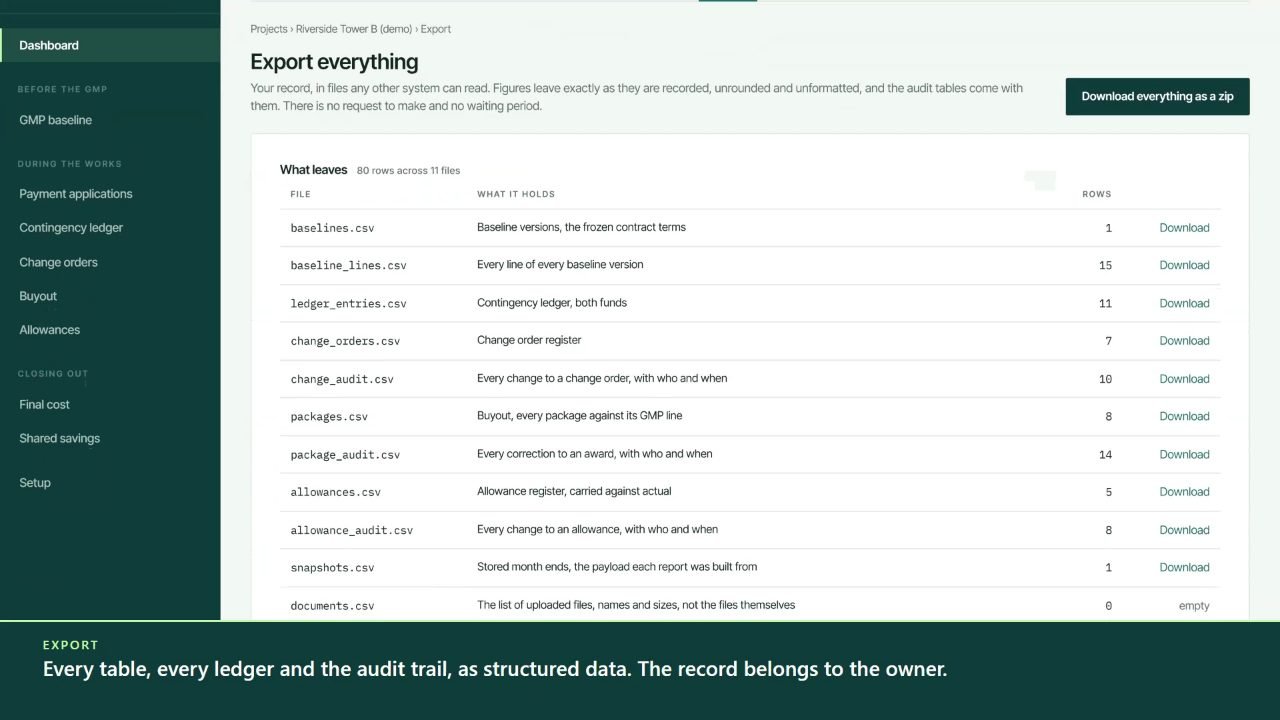Click Projects in the breadcrumb
The image size is (1280, 720).
coord(269,29)
